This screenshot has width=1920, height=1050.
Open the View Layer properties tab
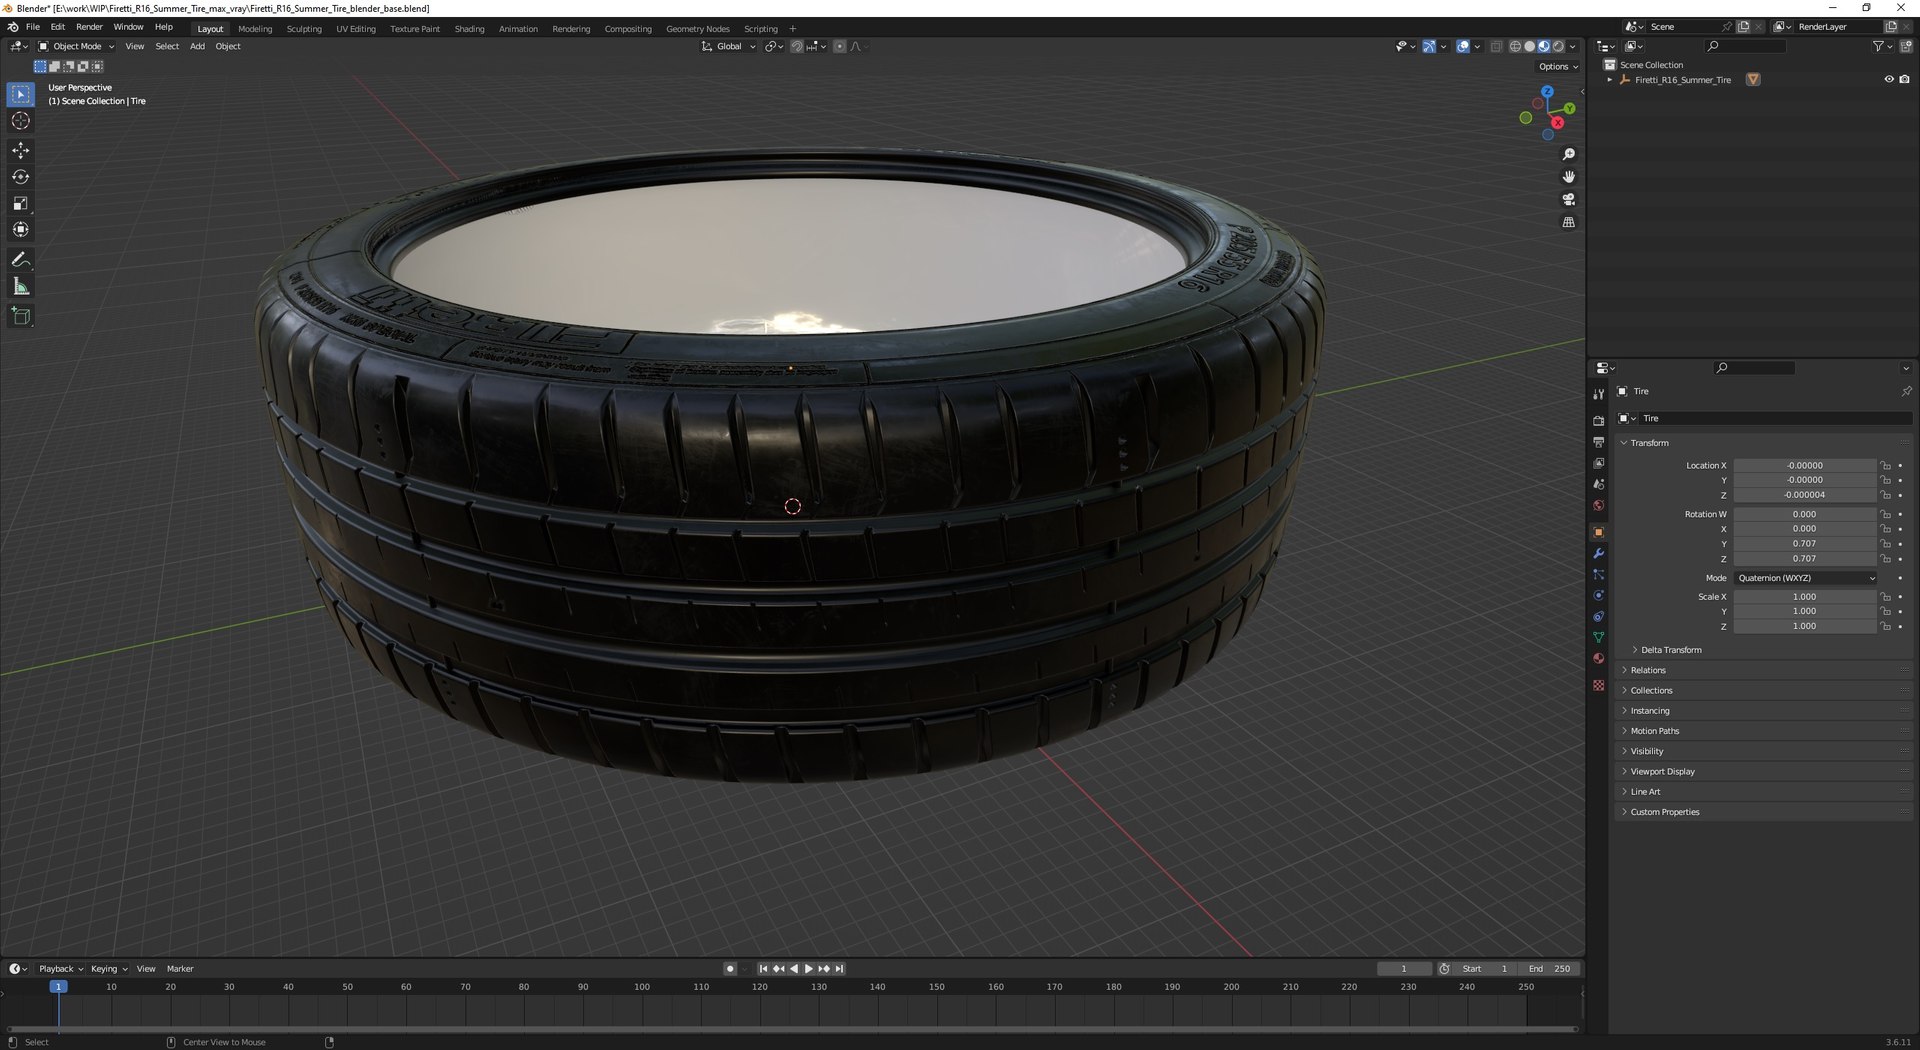coord(1598,463)
